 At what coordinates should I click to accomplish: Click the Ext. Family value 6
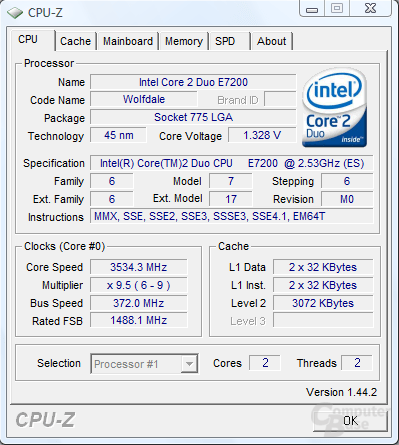pos(112,199)
